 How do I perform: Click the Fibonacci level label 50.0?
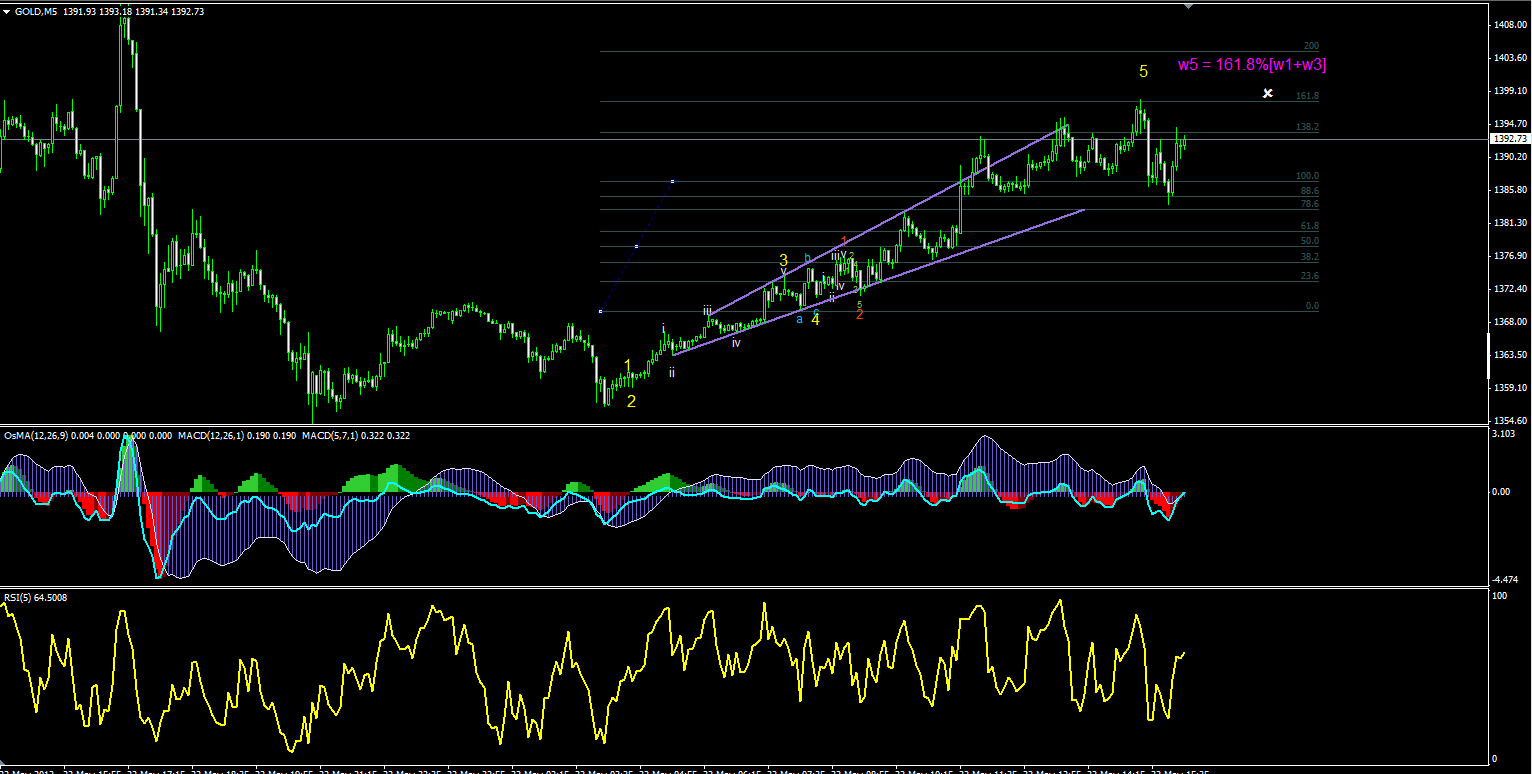(x=1309, y=241)
